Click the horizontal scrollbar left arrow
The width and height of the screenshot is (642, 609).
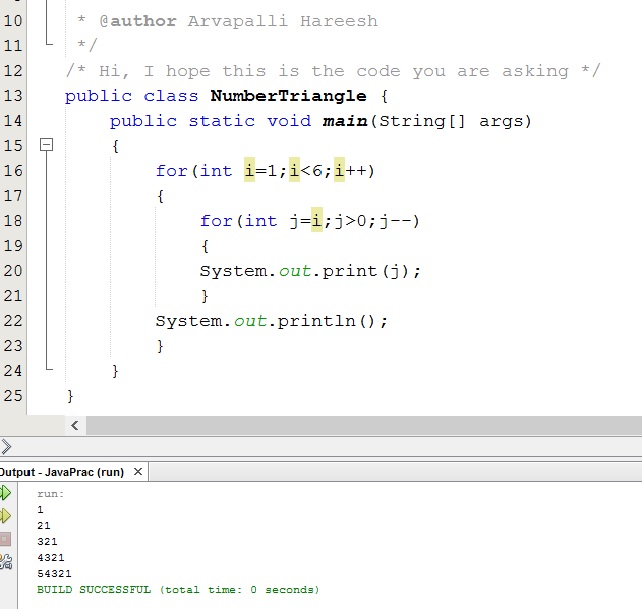75,426
